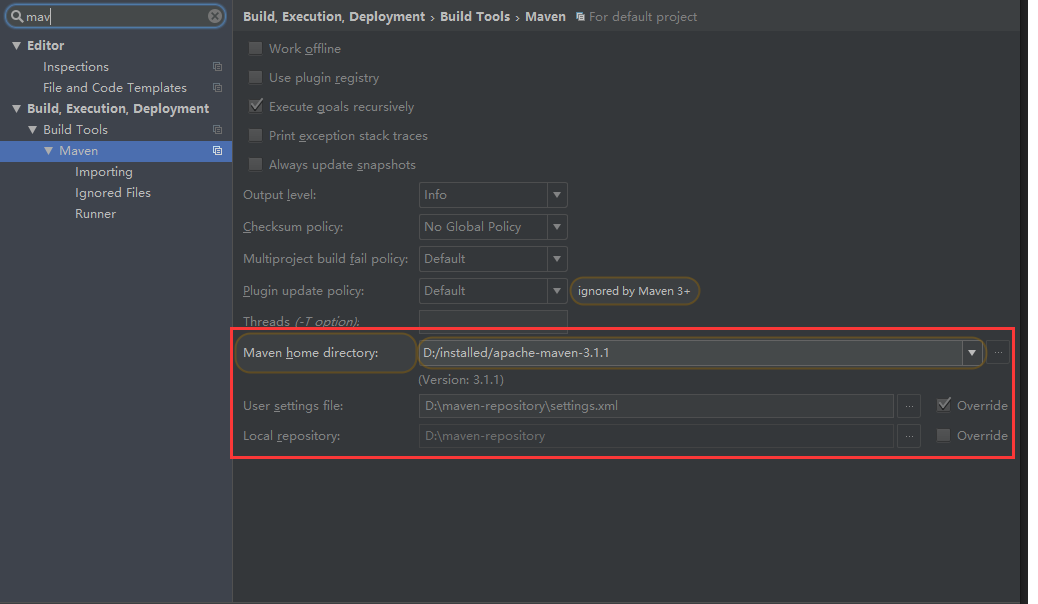Click project-level icon next to Inspections
Screen dimensions: 1038x604
[217, 67]
